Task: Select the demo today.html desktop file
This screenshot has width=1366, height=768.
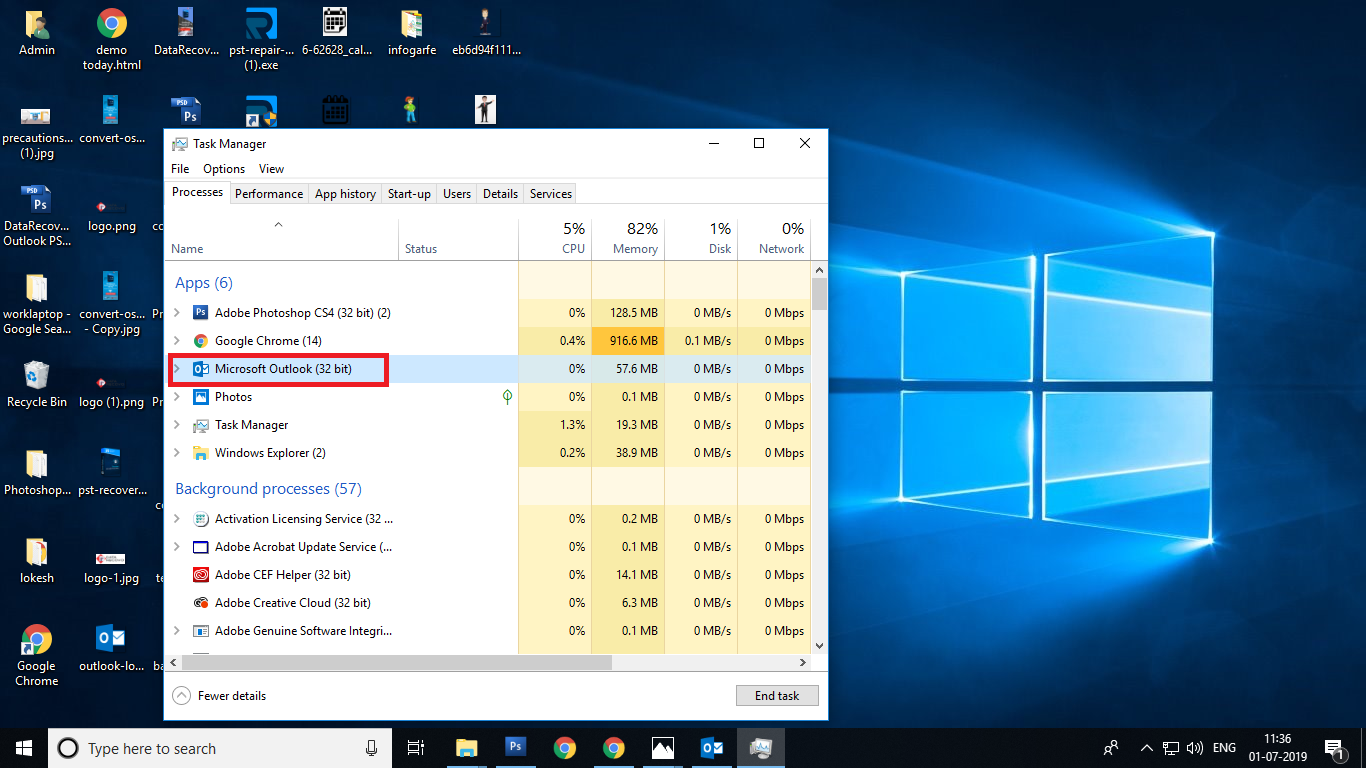Action: pyautogui.click(x=112, y=40)
